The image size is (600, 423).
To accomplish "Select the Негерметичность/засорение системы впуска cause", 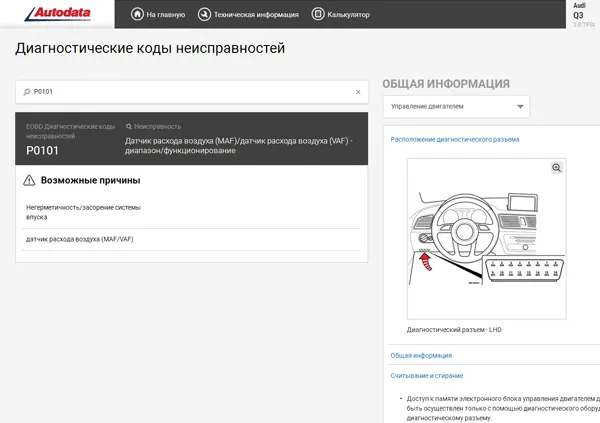I will [82, 212].
